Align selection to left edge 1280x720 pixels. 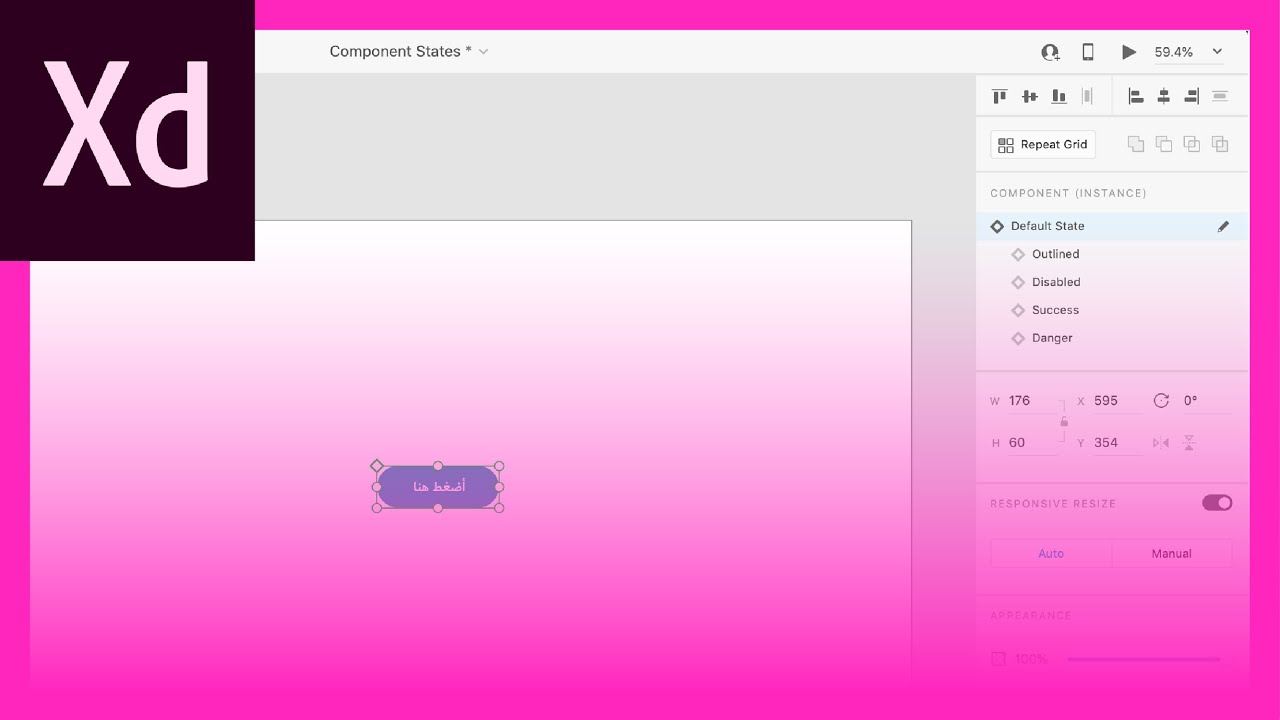[1136, 97]
